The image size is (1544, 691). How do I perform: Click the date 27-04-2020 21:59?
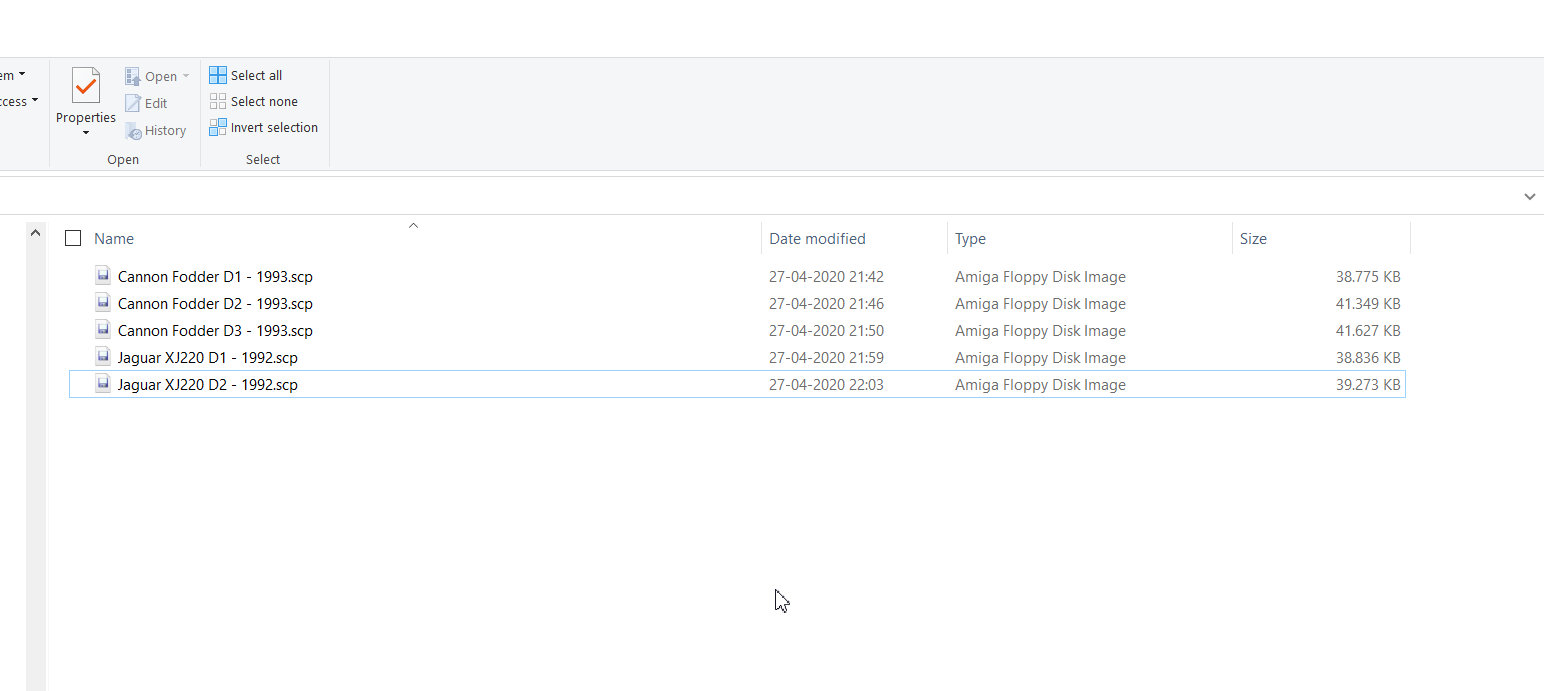pyautogui.click(x=826, y=358)
